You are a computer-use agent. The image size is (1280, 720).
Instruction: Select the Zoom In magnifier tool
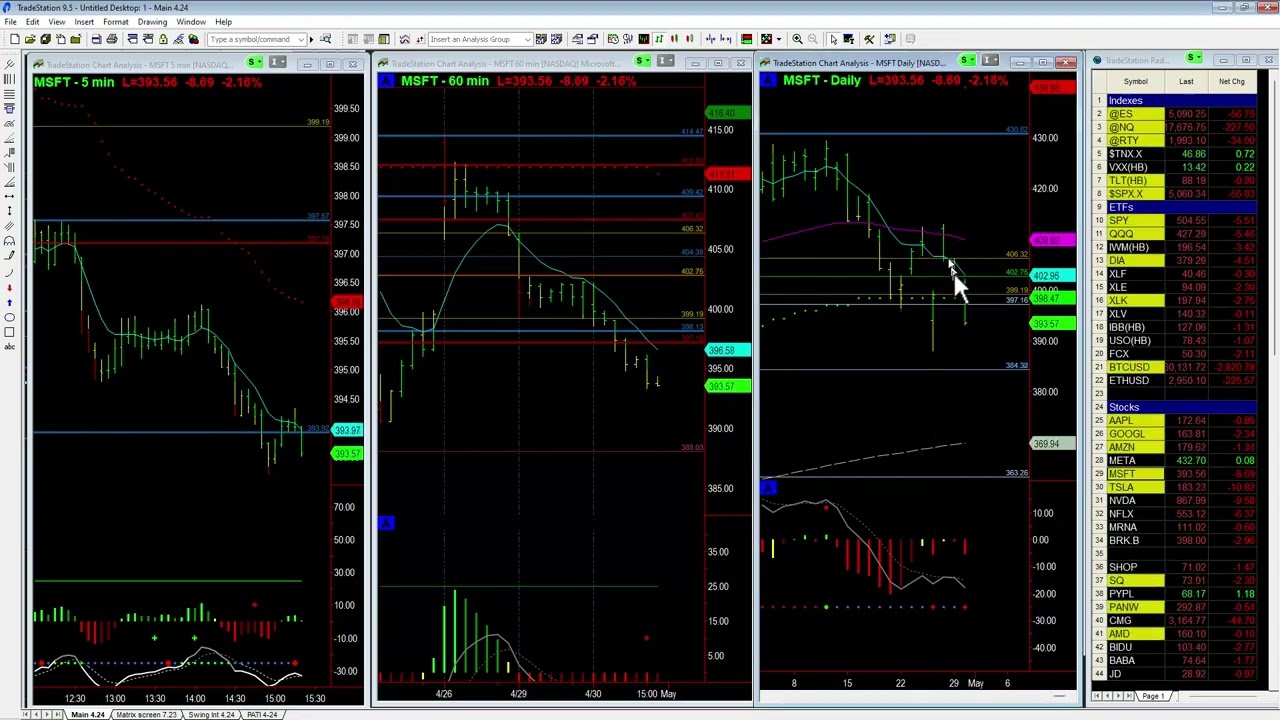(x=797, y=39)
